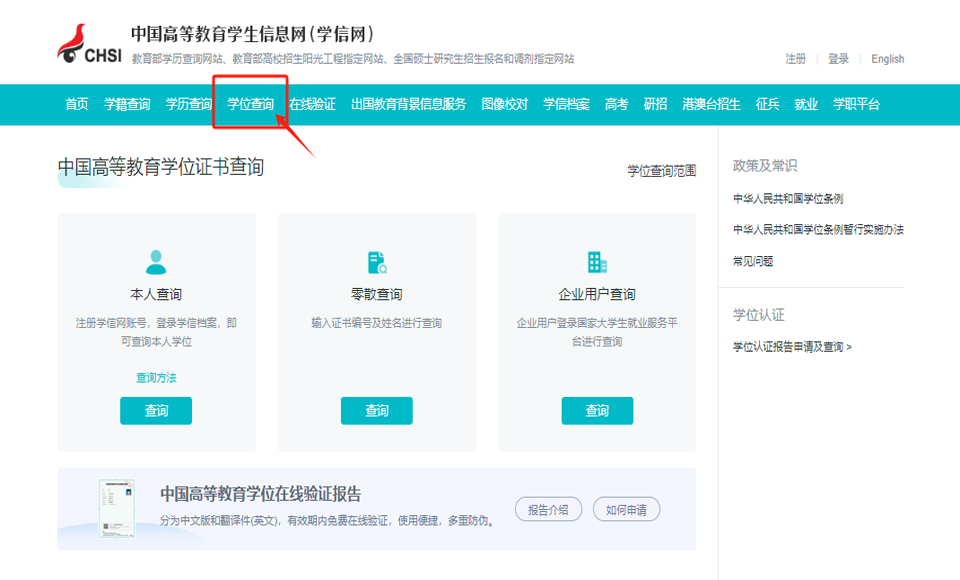Click the 如何申请 button
960x580 pixels.
coord(626,510)
